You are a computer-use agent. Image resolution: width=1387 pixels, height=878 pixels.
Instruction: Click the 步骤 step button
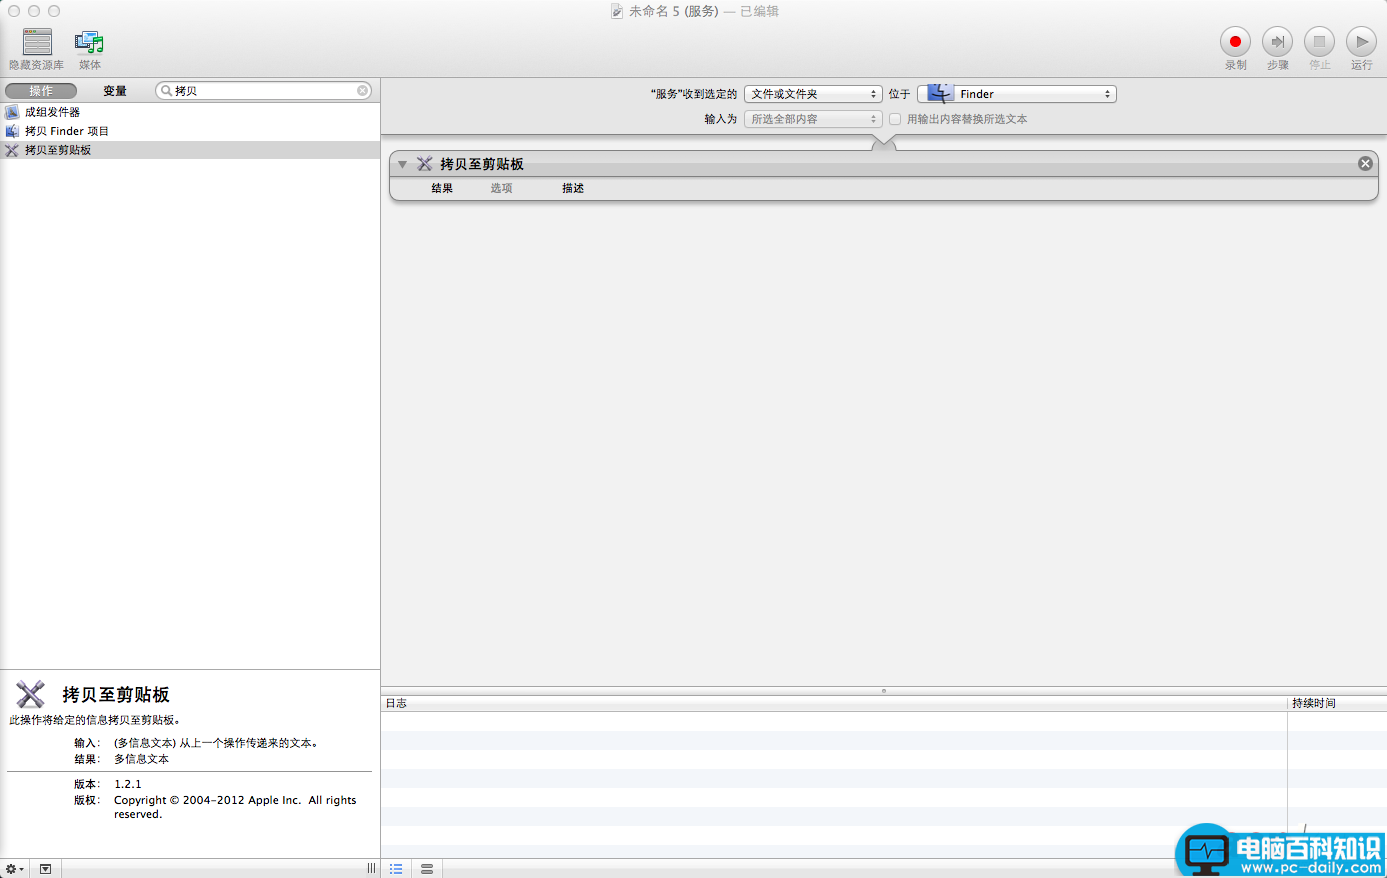tap(1277, 42)
